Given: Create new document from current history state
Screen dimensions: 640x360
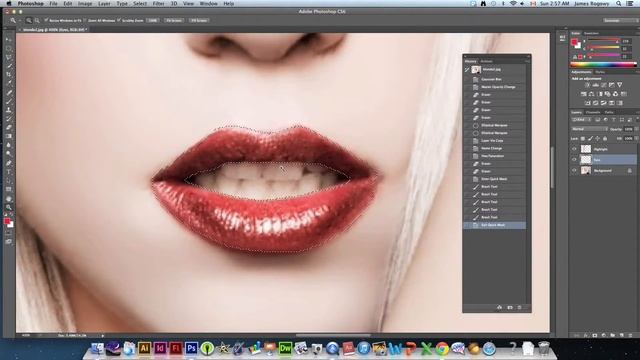Looking at the screenshot, I should click(499, 307).
